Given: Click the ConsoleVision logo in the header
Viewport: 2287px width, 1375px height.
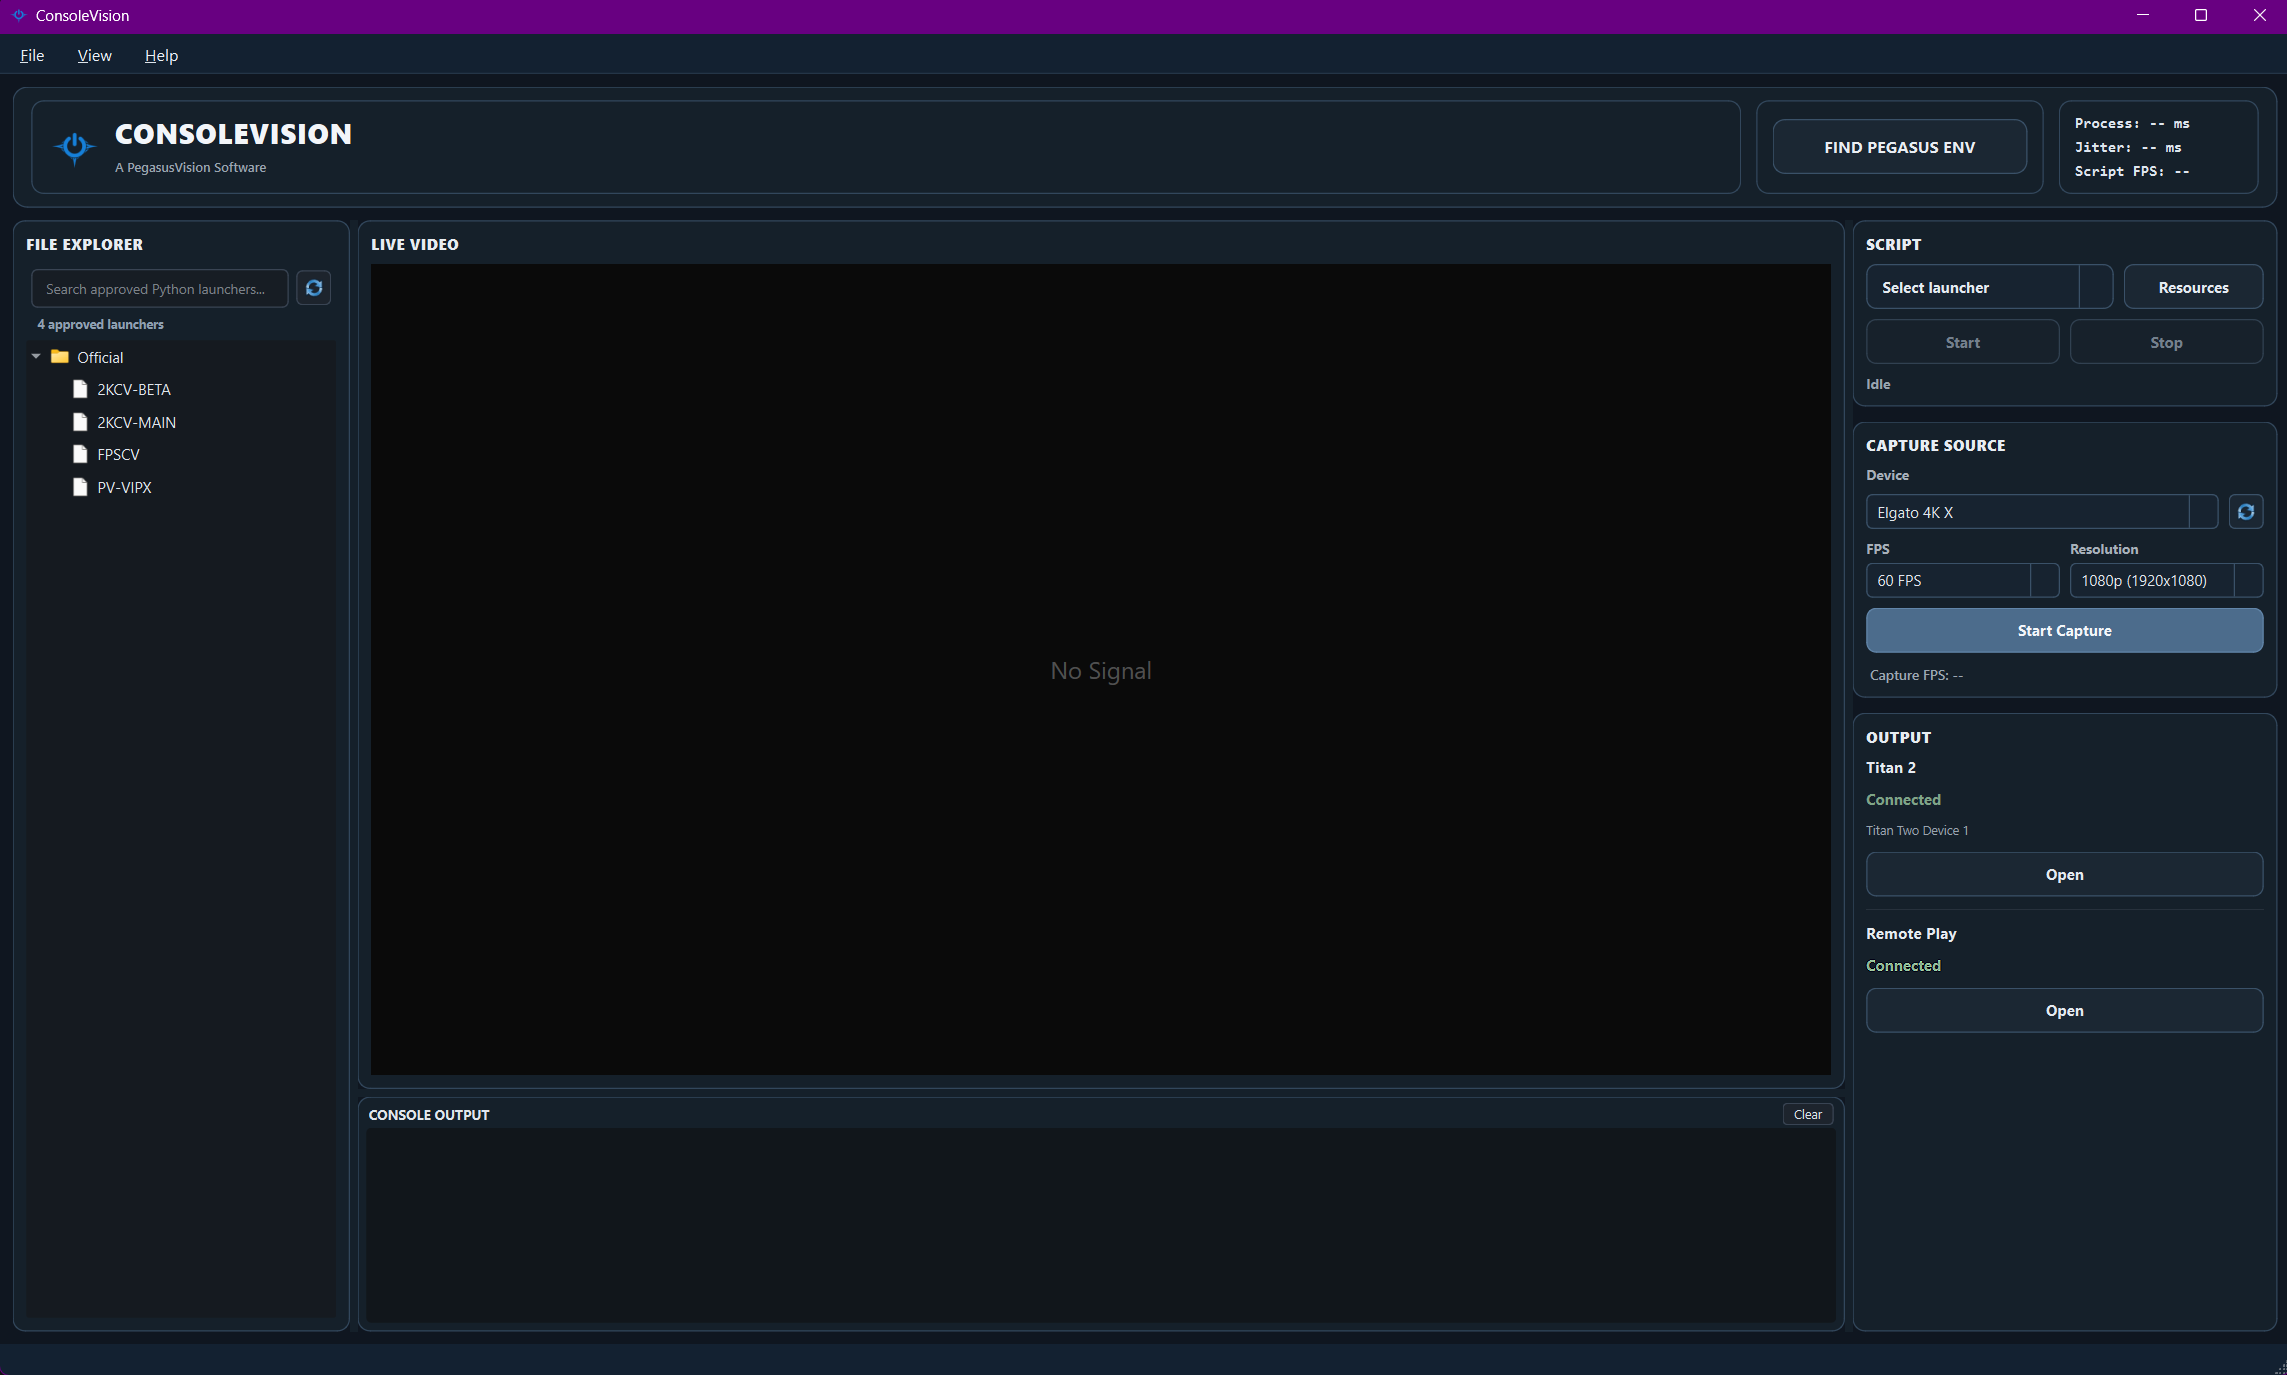Looking at the screenshot, I should 73,147.
